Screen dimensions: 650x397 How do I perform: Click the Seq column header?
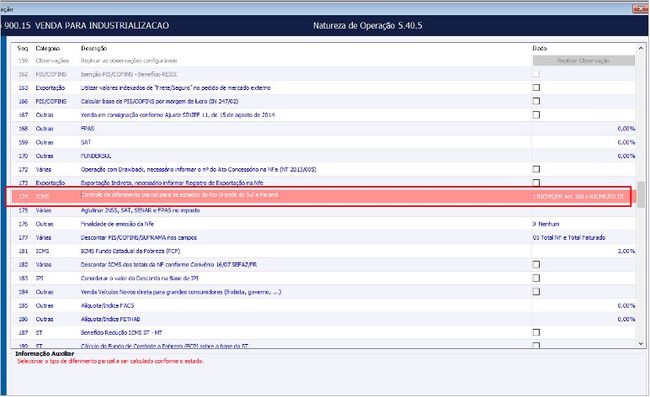click(22, 48)
